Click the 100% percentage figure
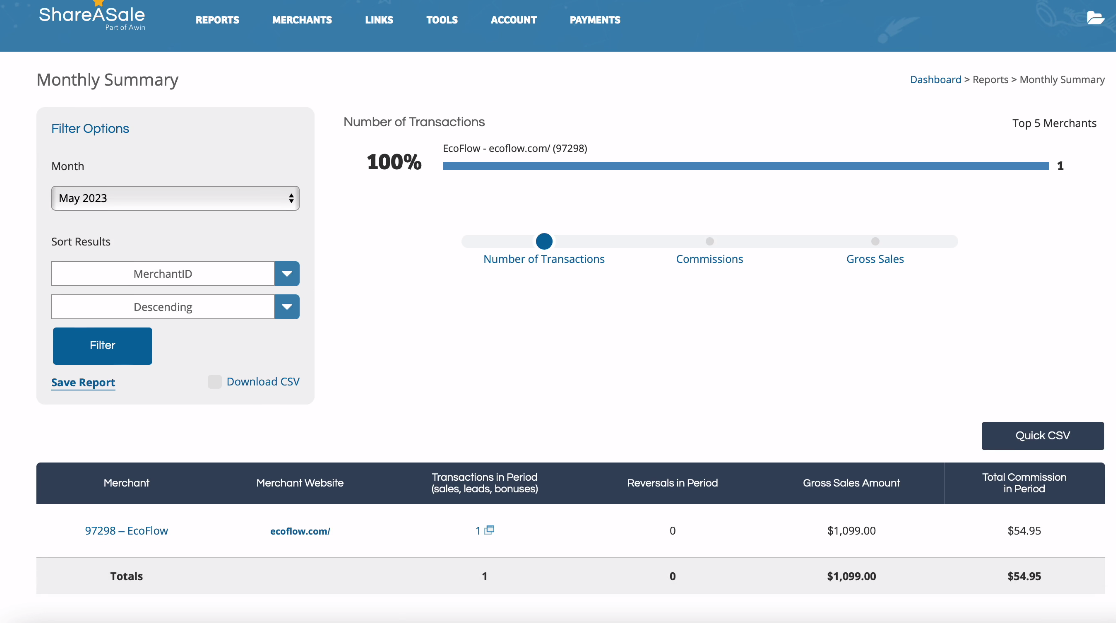The image size is (1116, 623). point(394,162)
